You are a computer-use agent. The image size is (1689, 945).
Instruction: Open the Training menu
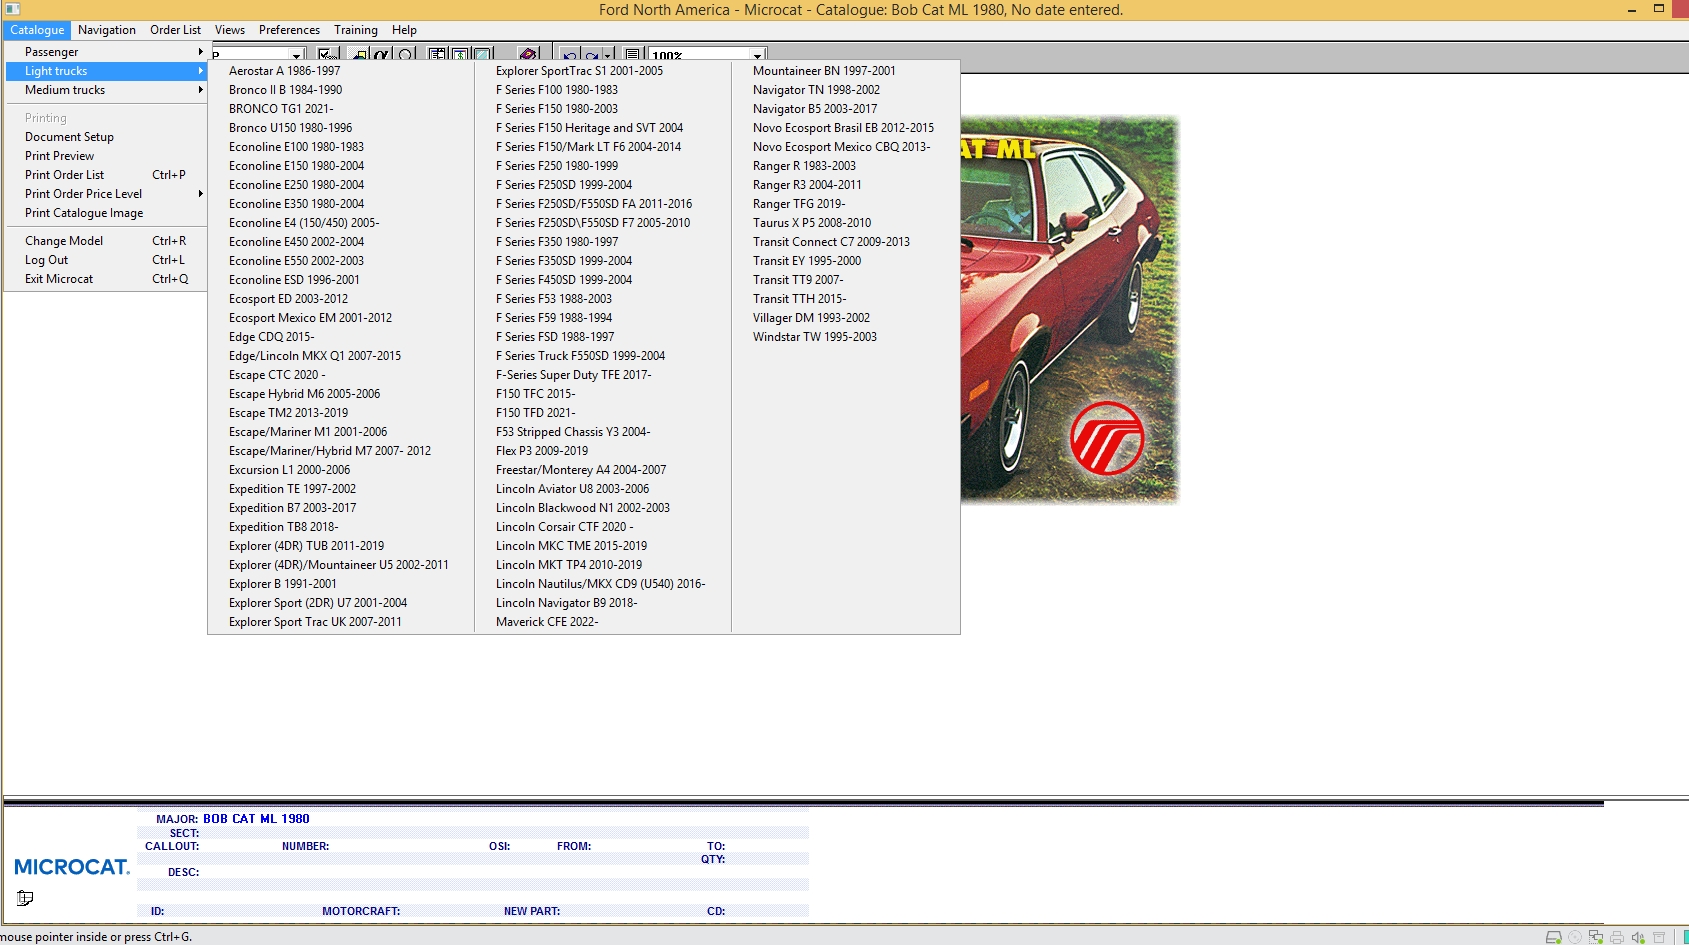pos(356,30)
